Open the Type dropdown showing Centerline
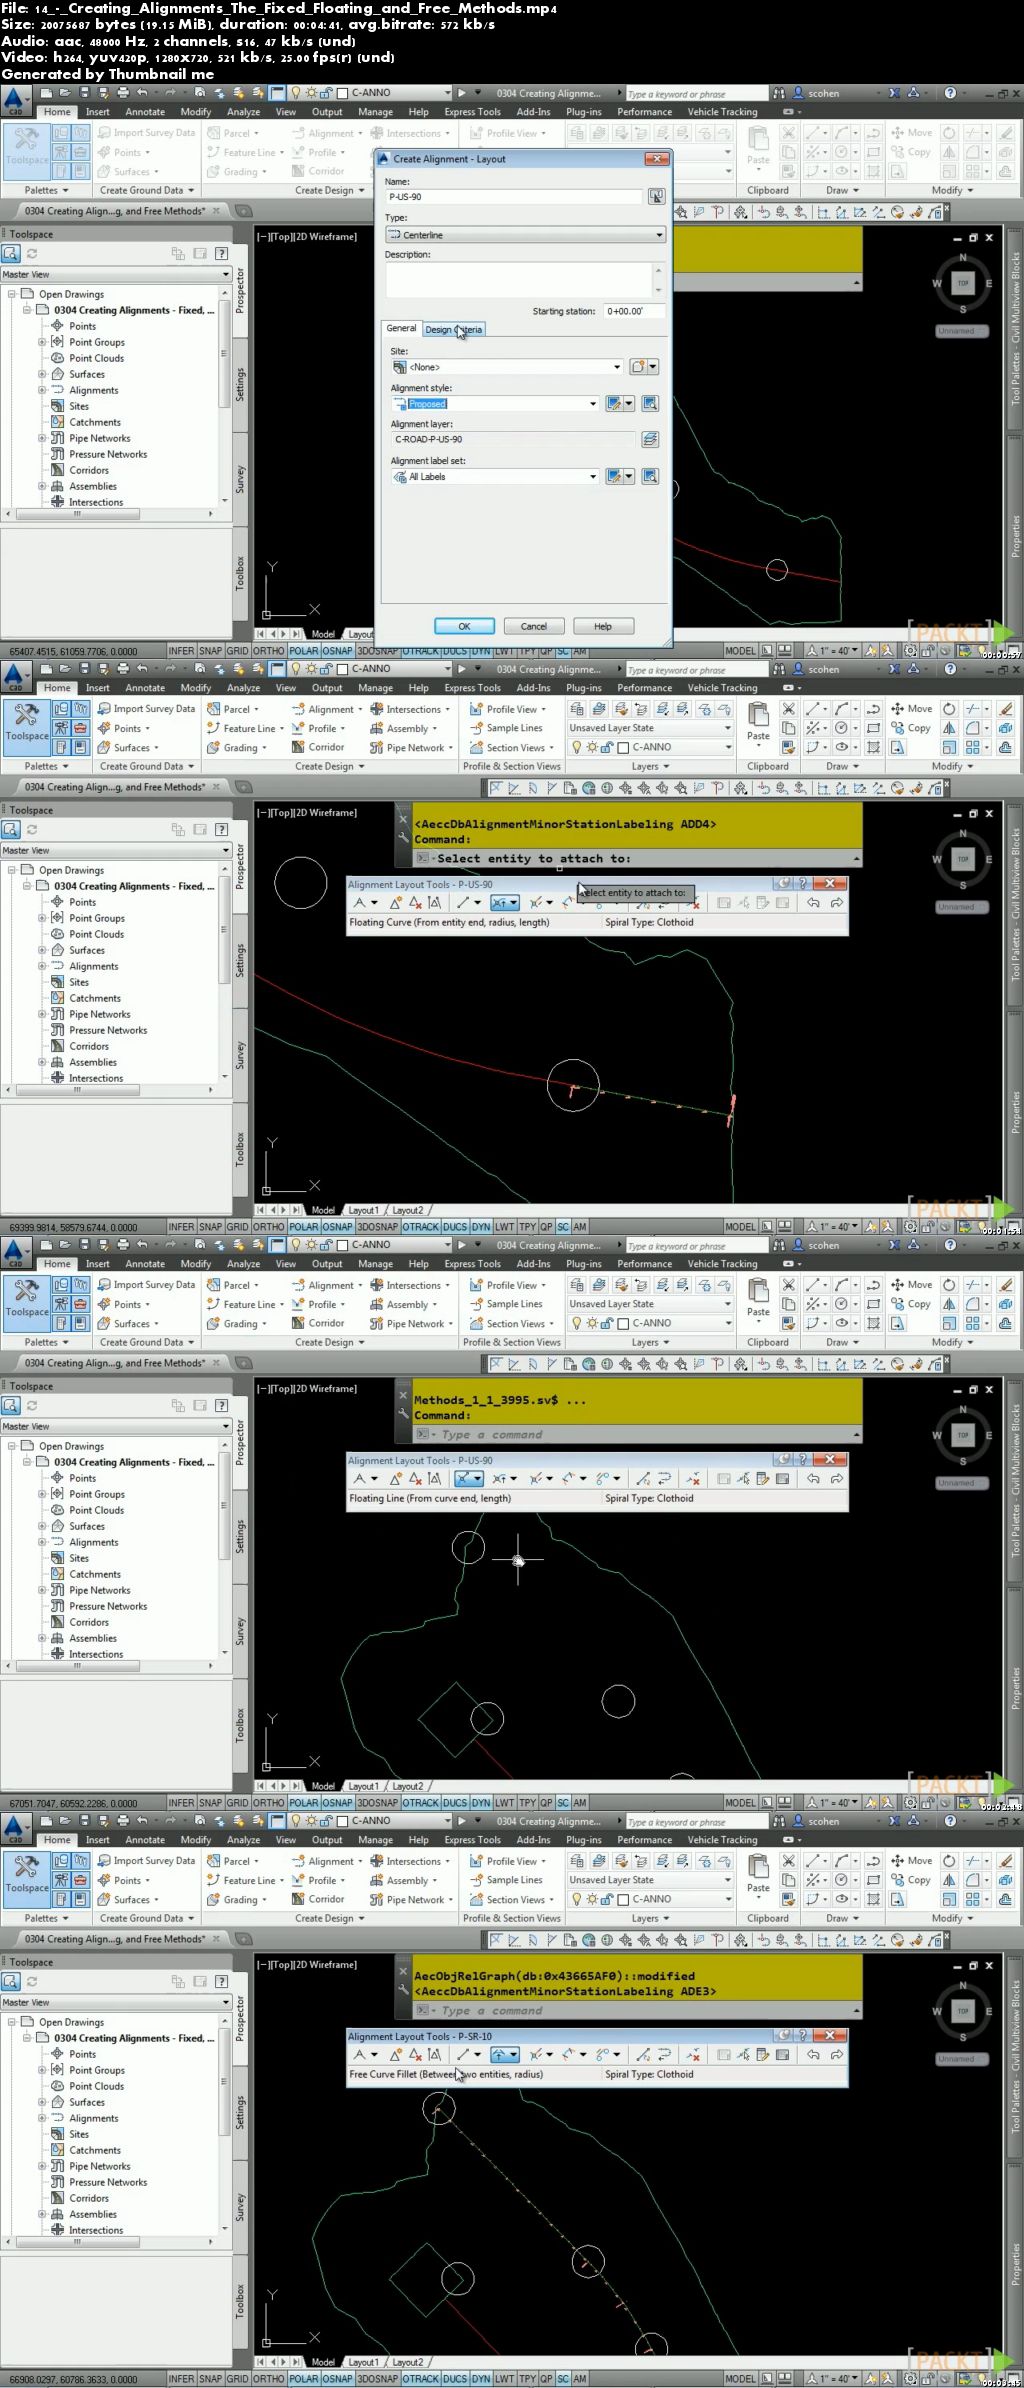This screenshot has height=2388, width=1024. point(525,235)
